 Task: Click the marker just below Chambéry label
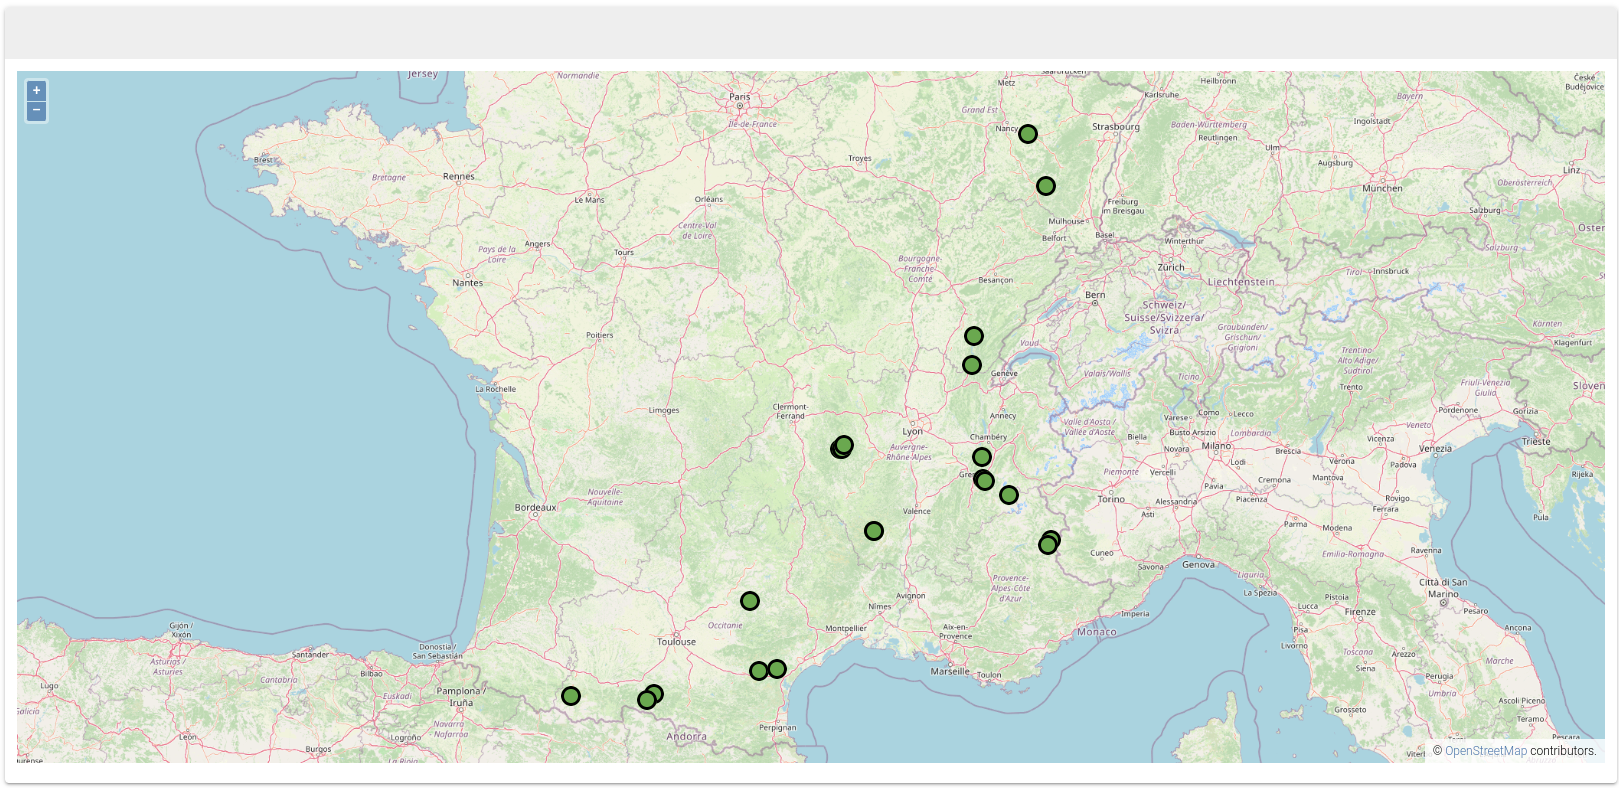(x=982, y=457)
